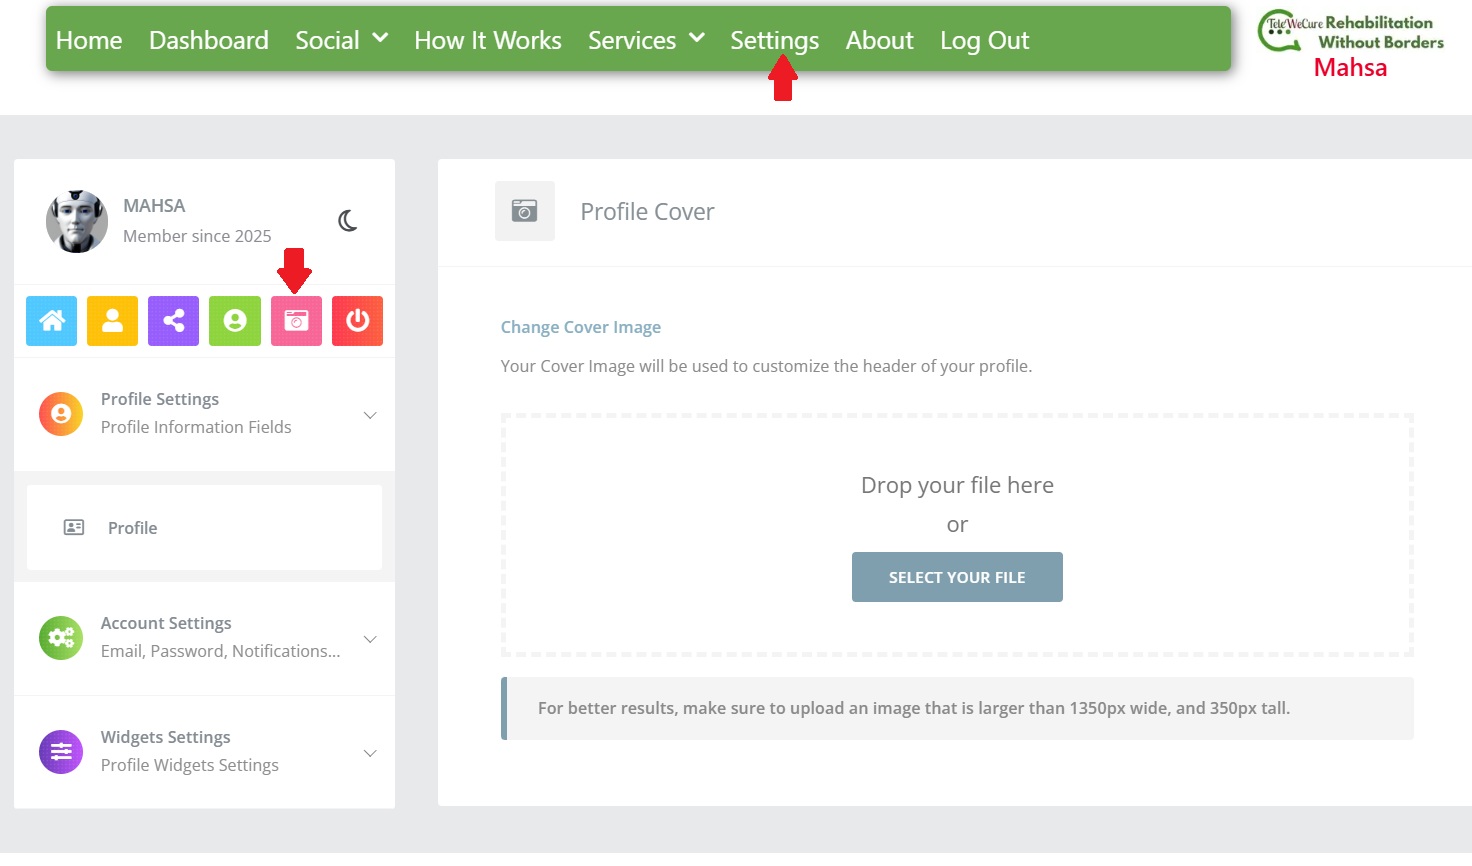This screenshot has width=1472, height=866.
Task: Open the blue Home icon button
Action: (x=51, y=321)
